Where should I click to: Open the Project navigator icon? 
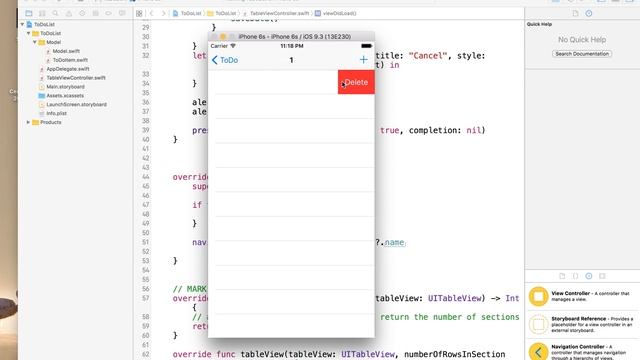[29, 13]
